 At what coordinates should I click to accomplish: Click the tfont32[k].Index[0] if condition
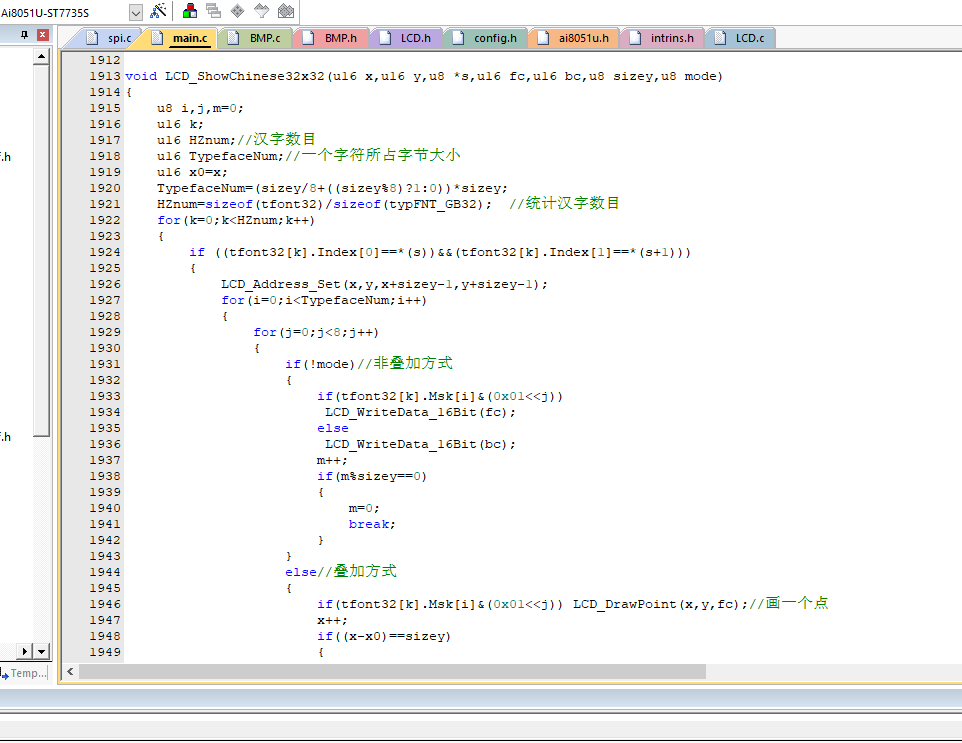[440, 252]
